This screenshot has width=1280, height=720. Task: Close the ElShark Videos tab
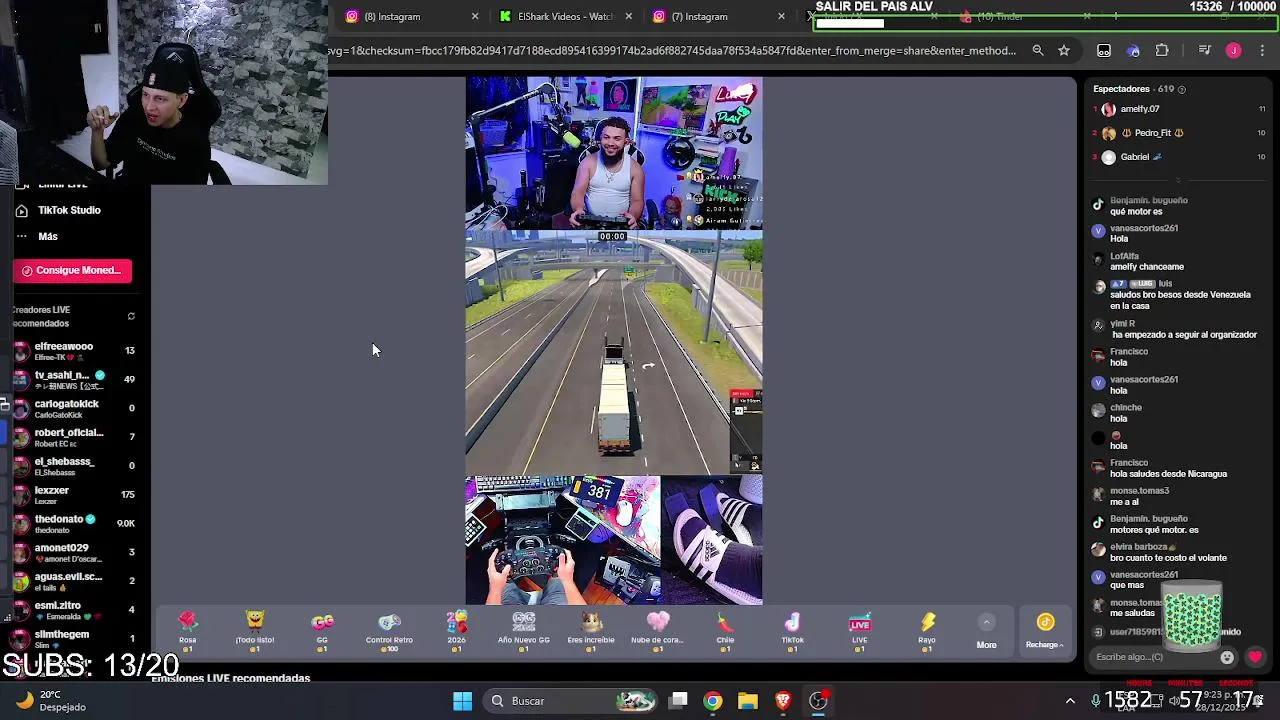(629, 16)
